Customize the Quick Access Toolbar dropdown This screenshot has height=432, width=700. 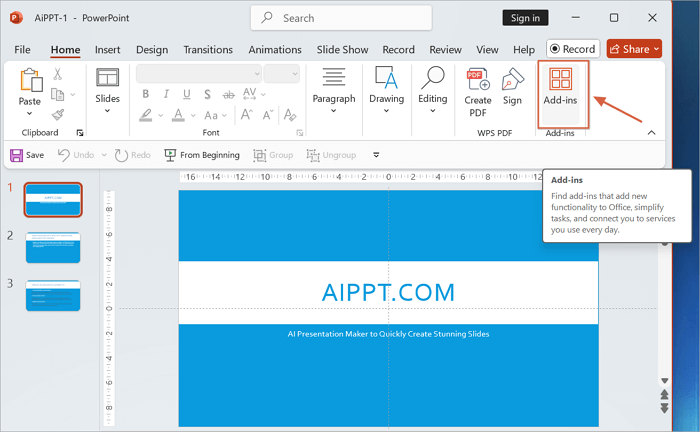[376, 155]
